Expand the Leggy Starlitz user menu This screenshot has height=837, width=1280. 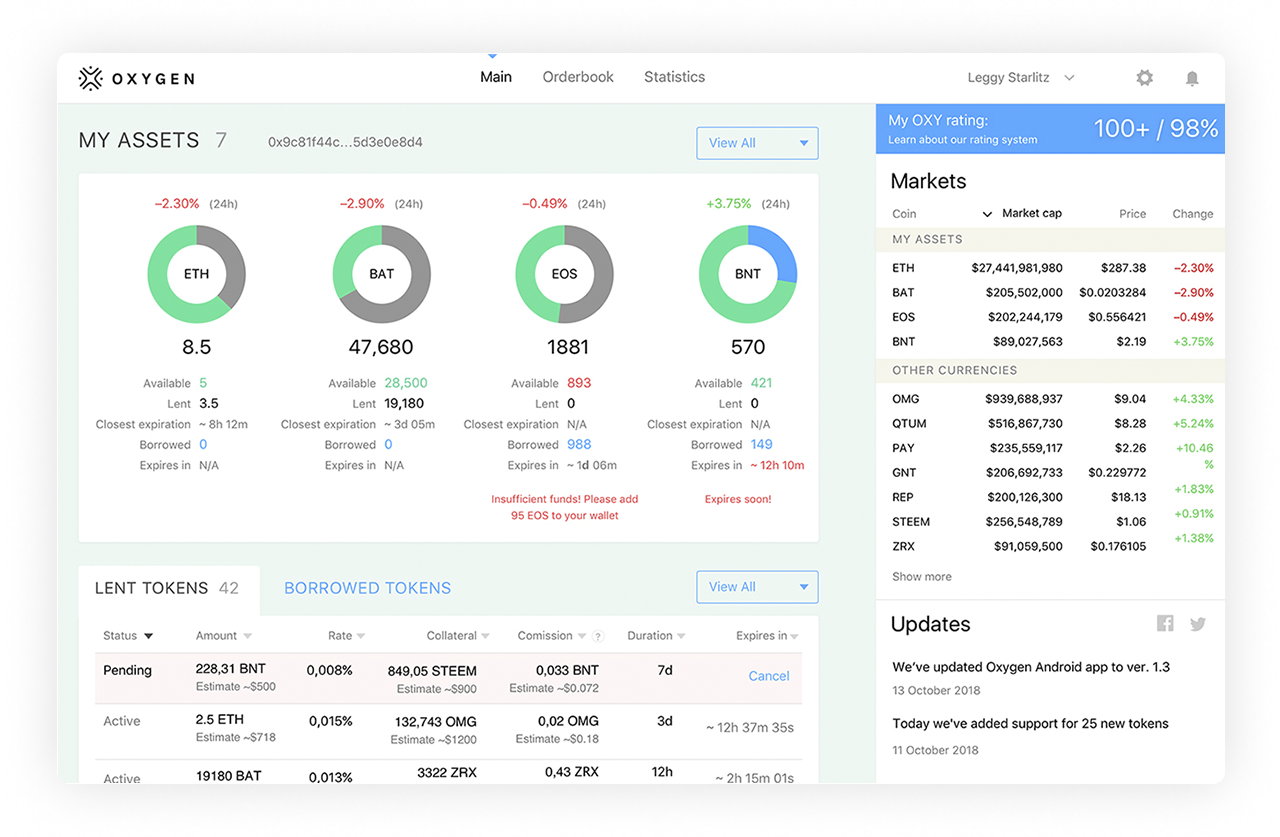click(x=1020, y=78)
